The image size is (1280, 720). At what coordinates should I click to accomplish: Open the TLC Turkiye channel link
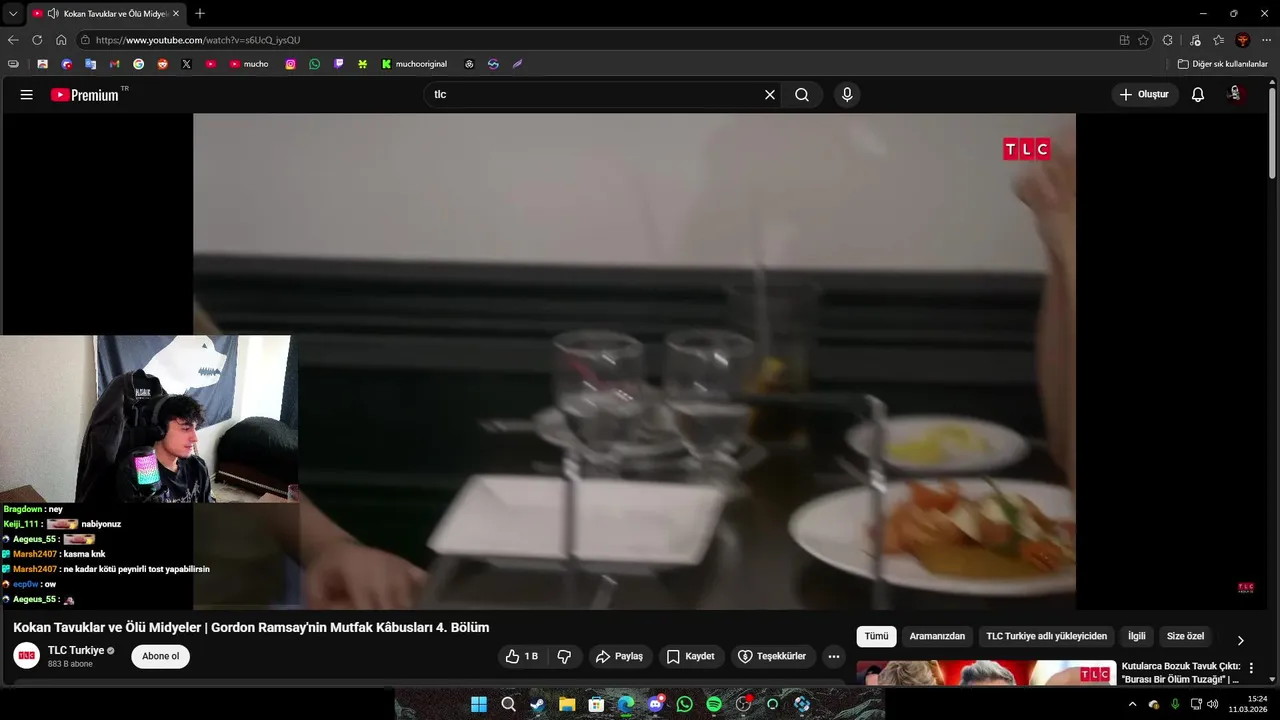(x=76, y=651)
